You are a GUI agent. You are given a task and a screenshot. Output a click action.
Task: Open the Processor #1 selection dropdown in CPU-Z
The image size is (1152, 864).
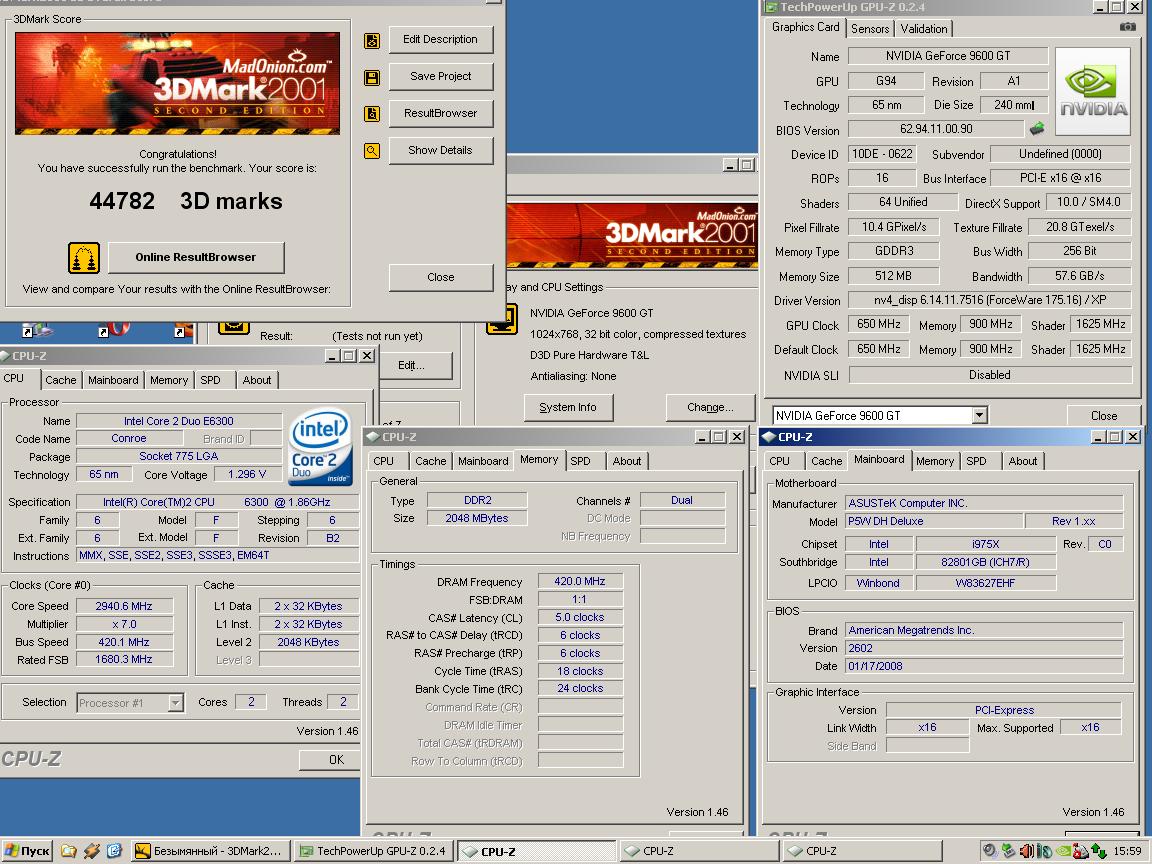[x=176, y=703]
